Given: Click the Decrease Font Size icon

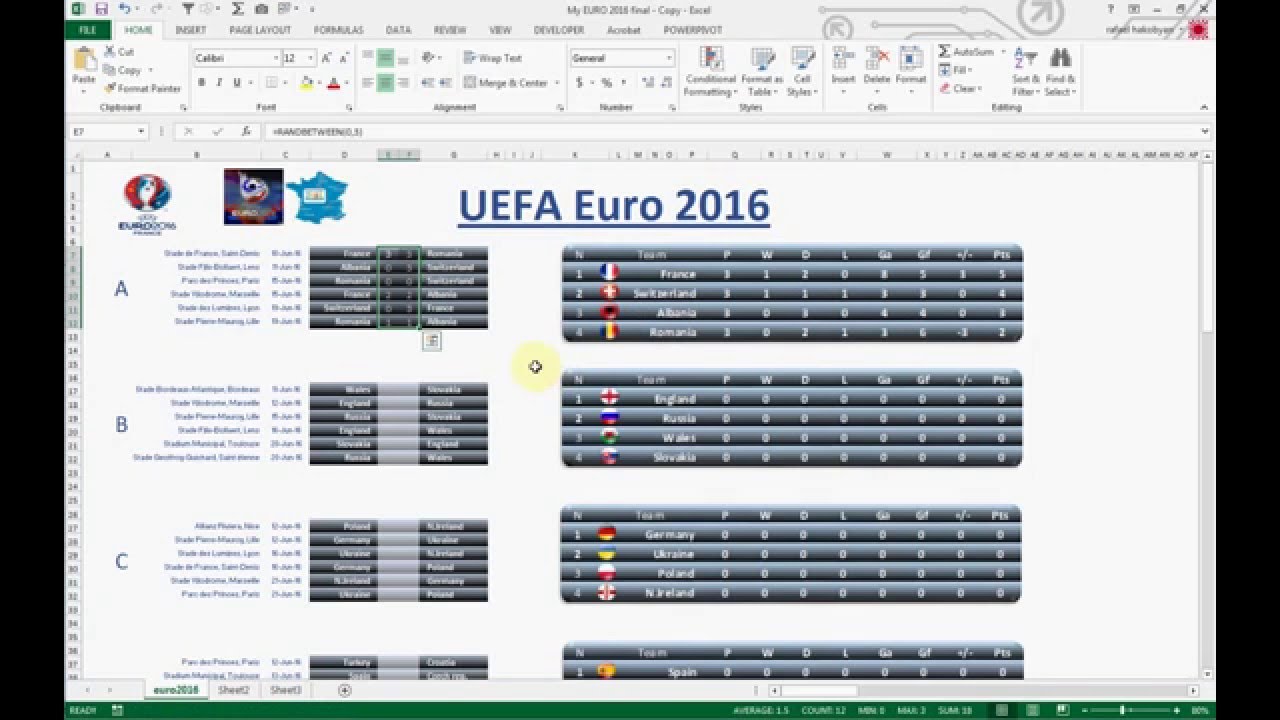Looking at the screenshot, I should click(342, 58).
